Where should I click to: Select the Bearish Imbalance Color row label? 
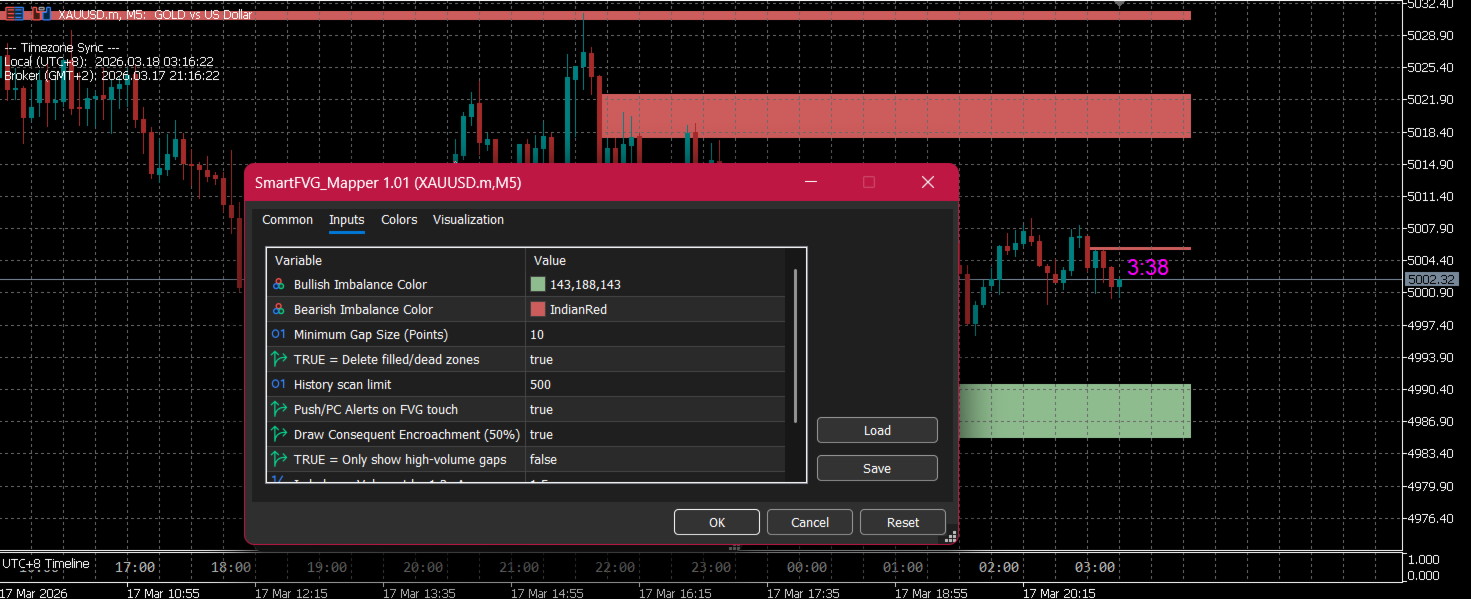(363, 310)
